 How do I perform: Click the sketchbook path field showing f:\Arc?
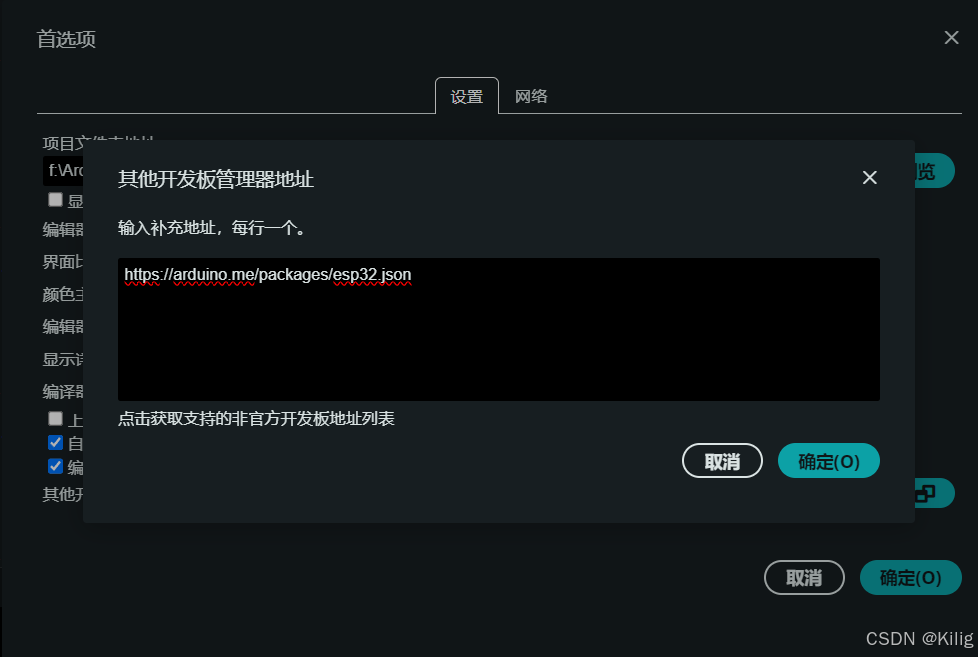(x=63, y=170)
